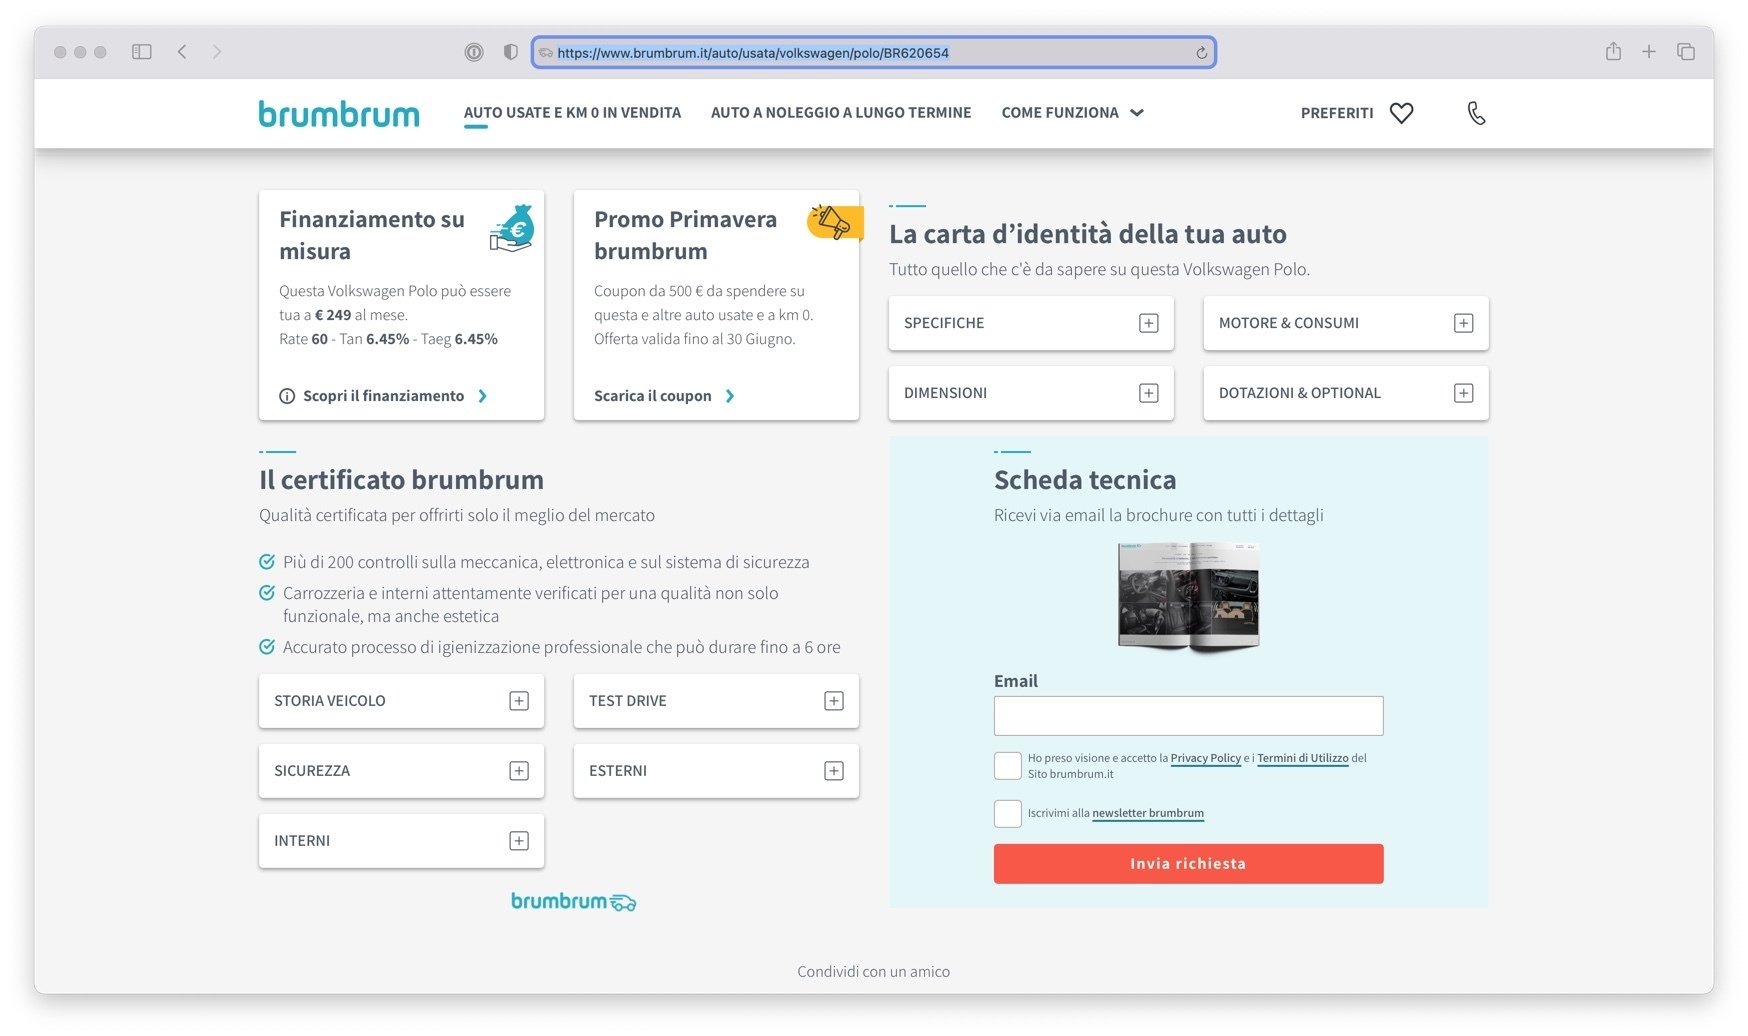Screen dimensions: 1748x1036
Task: Click the money bag financing icon
Action: (x=512, y=228)
